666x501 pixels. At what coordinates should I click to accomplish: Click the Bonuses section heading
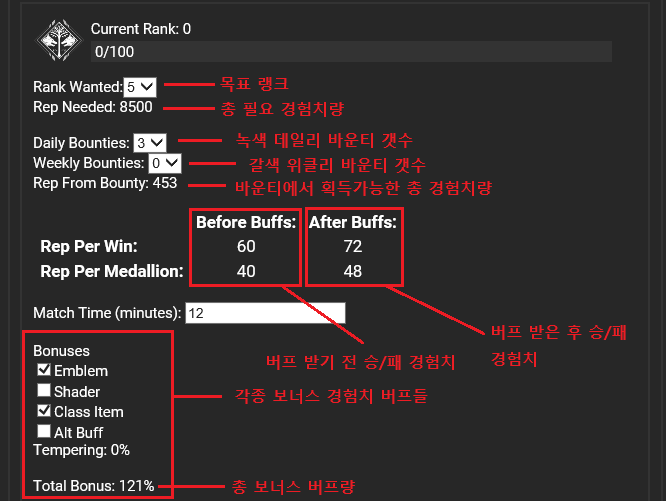pos(62,351)
